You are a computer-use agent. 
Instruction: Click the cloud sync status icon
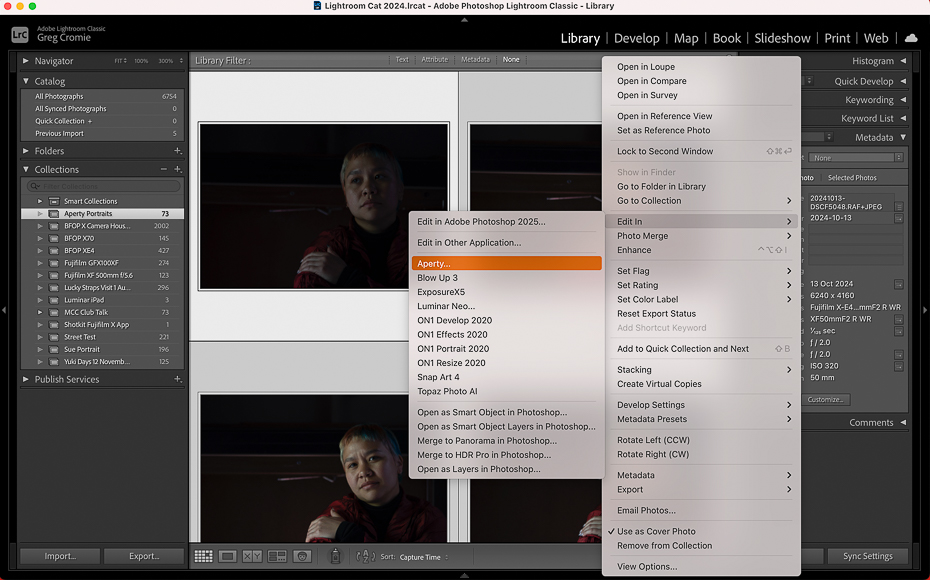910,38
